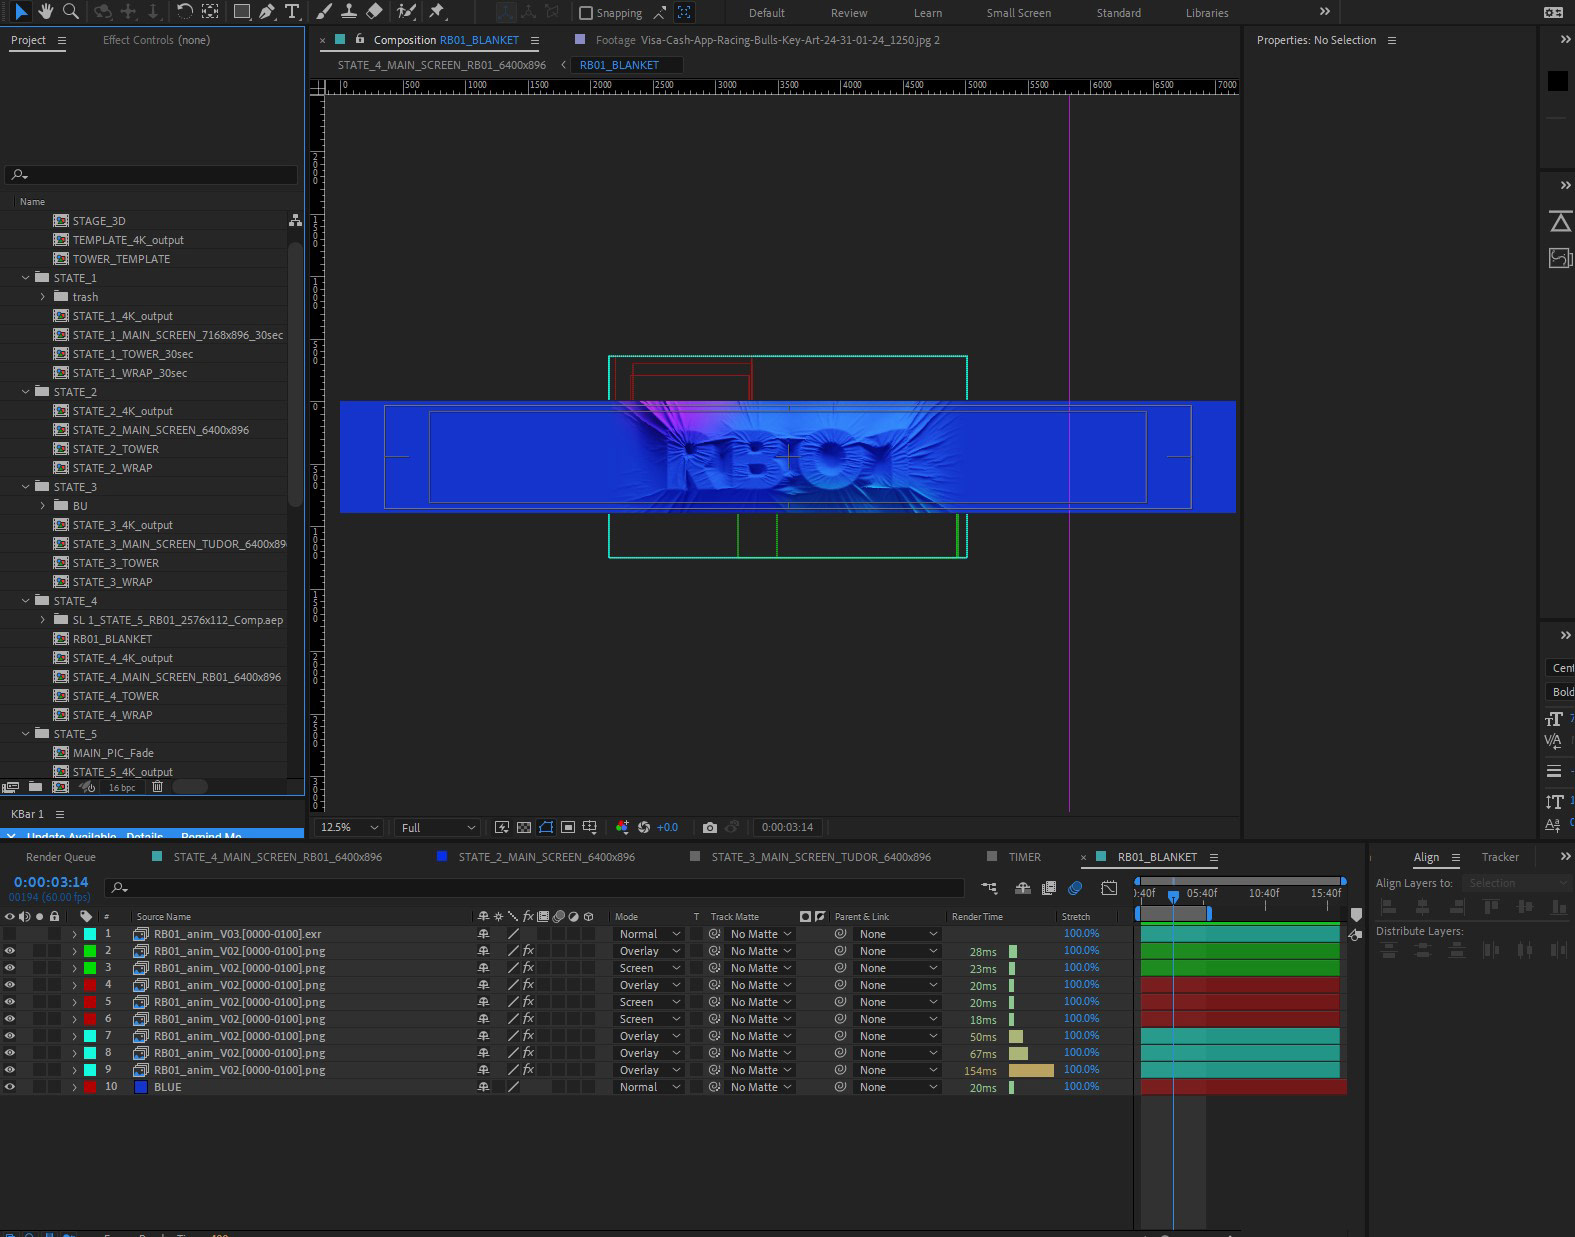Open the magnification 12.5% dropdown
This screenshot has height=1237, width=1575.
[x=349, y=827]
